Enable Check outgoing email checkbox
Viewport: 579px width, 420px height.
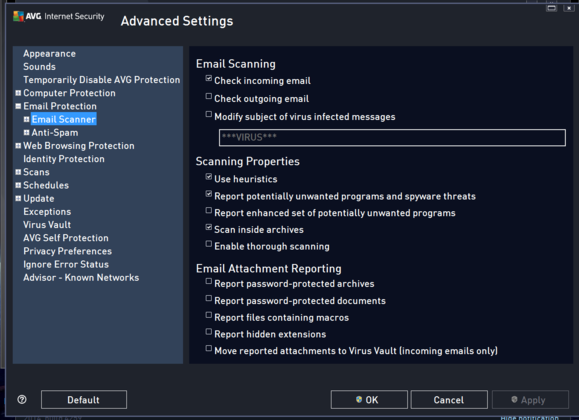click(x=209, y=96)
